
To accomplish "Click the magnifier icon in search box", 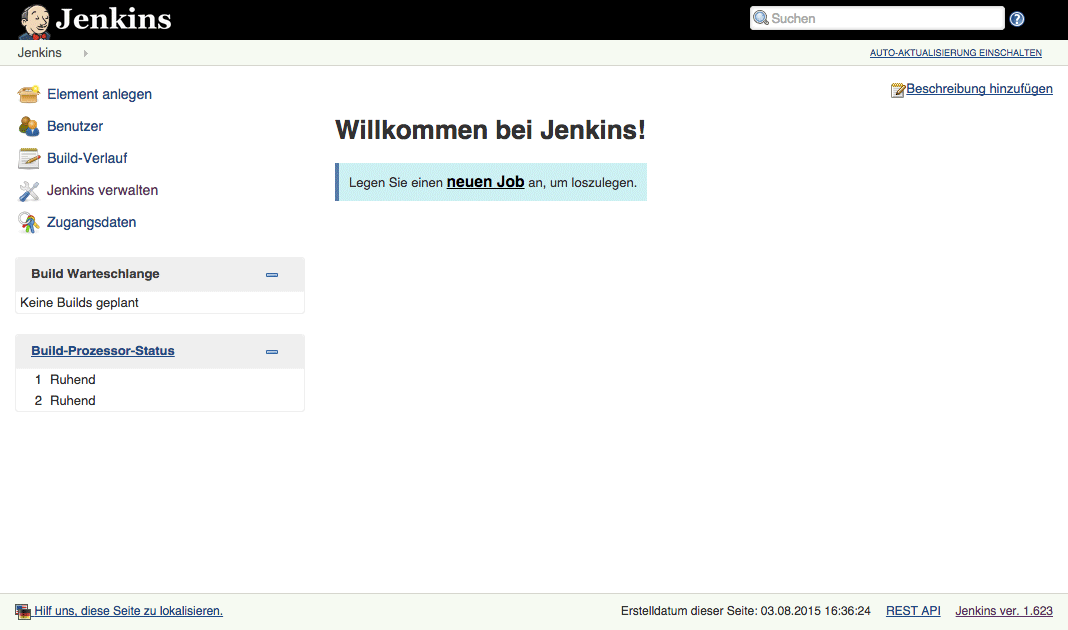I will coord(761,18).
